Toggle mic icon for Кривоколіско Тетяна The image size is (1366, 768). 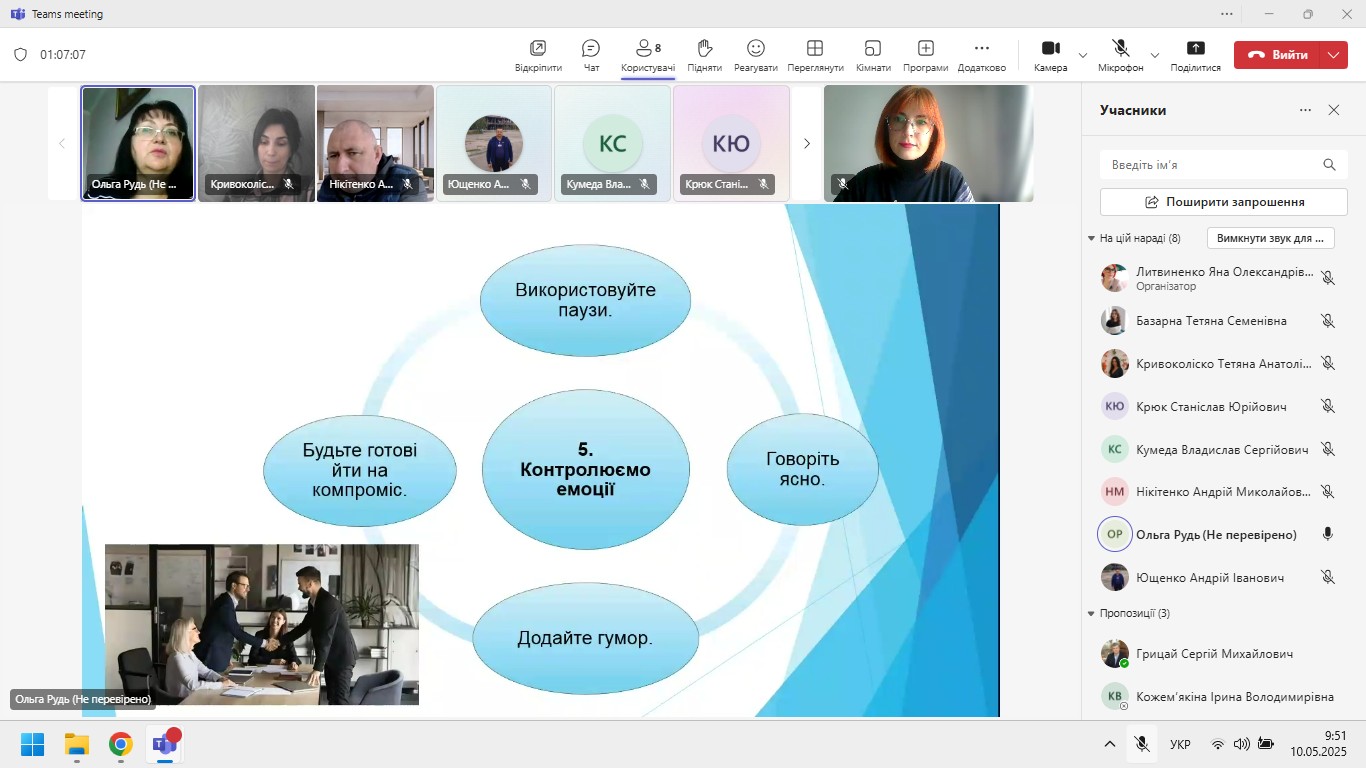[1328, 364]
